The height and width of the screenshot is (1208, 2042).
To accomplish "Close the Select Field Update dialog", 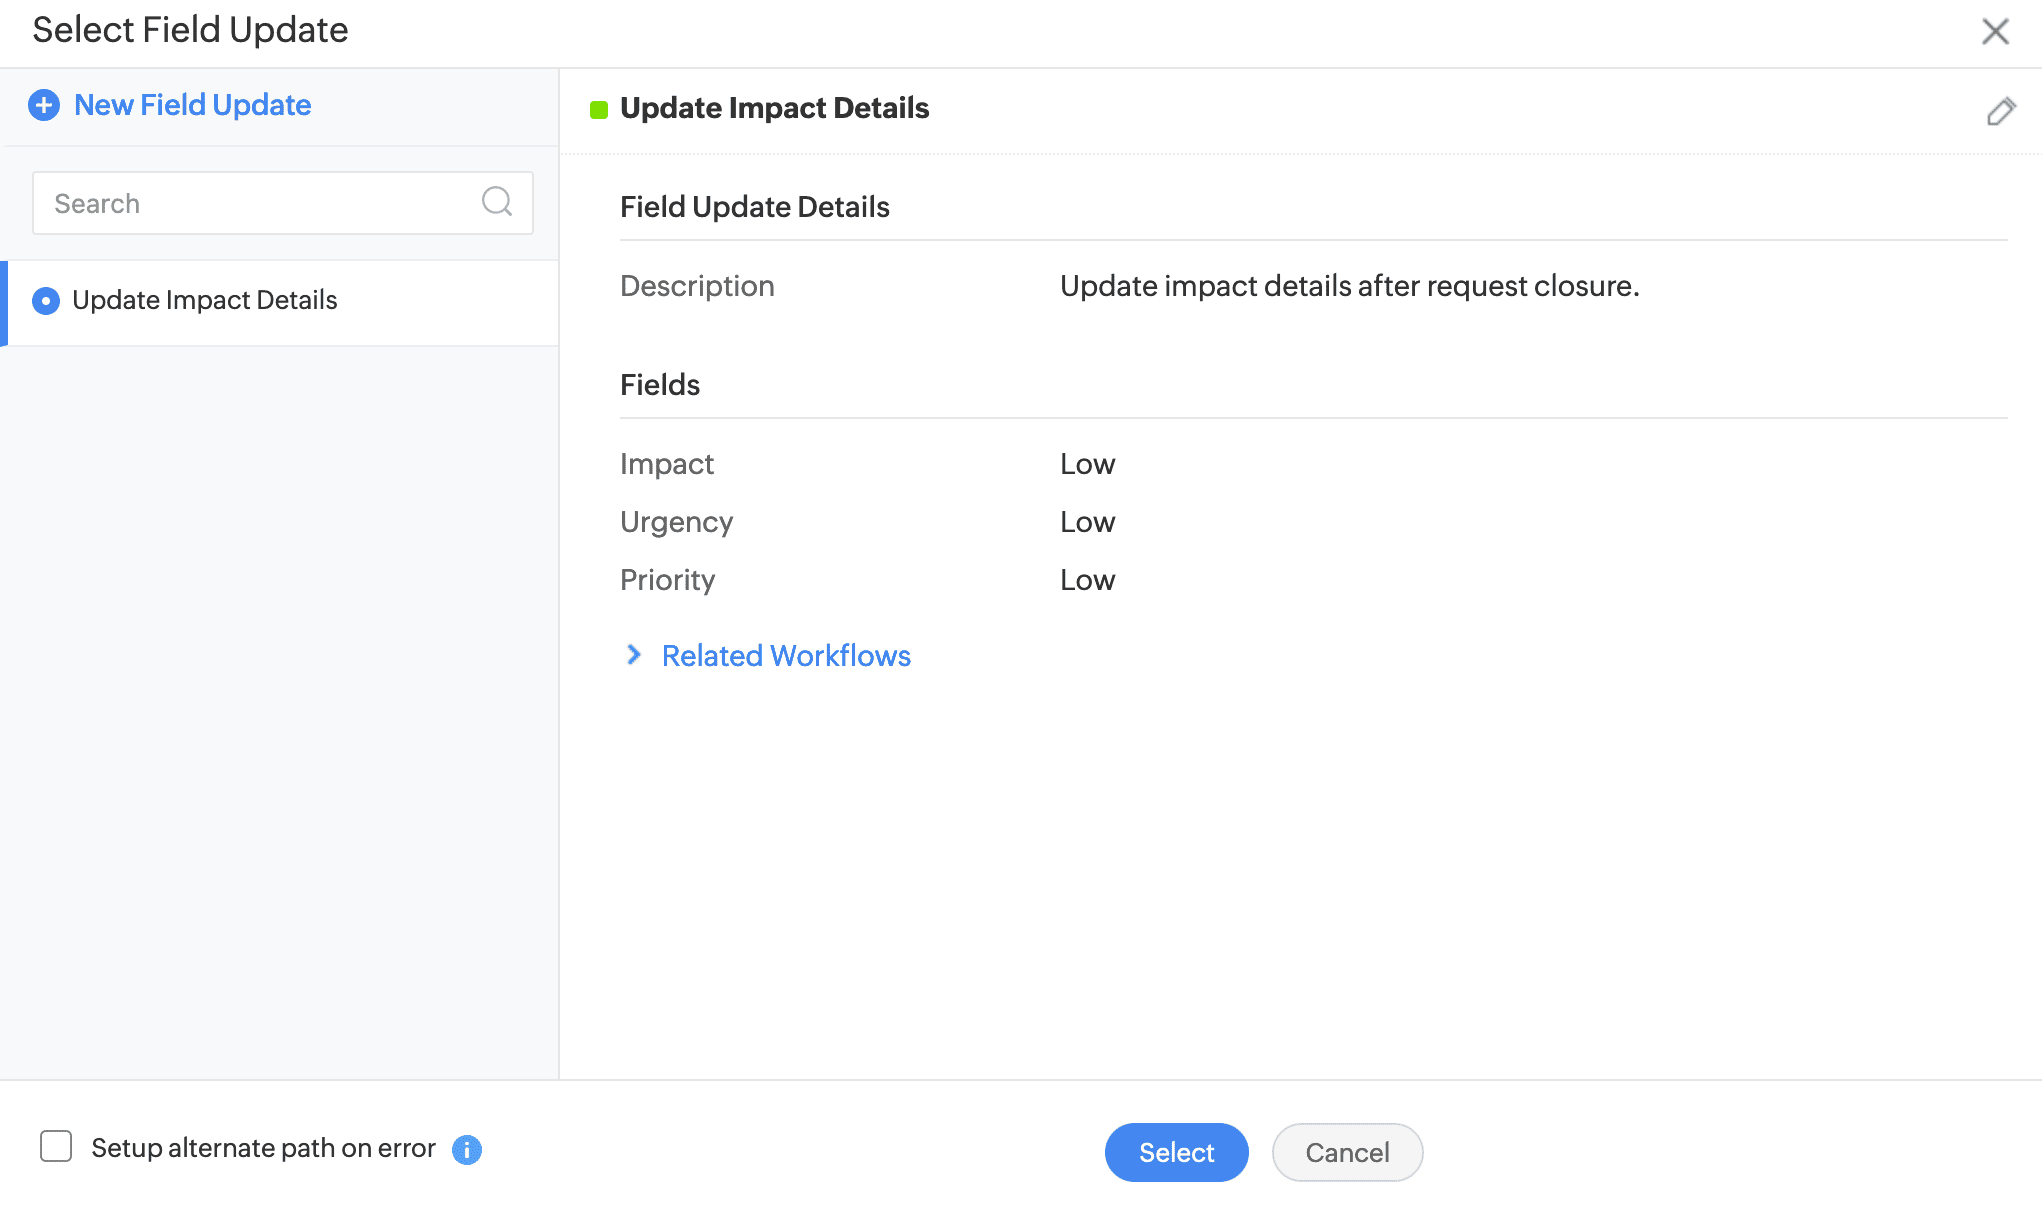I will (x=1995, y=32).
